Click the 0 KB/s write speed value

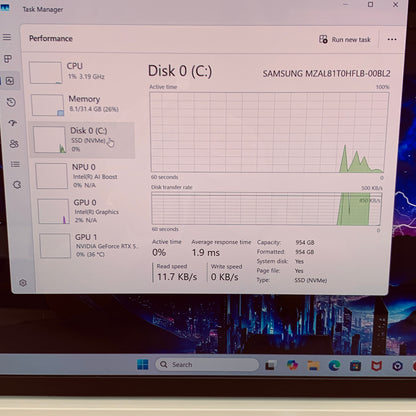[225, 277]
